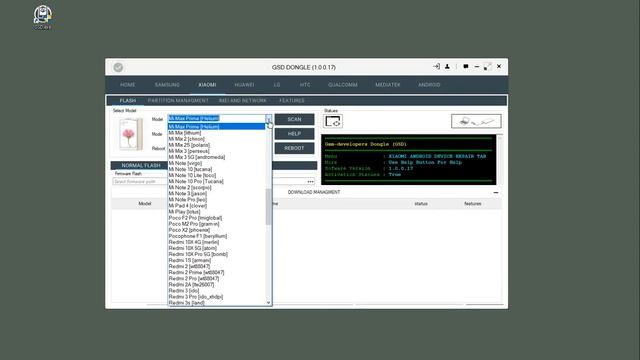Select Redmi 2 Prime in list
Screen dimensions: 640x360
(216, 272)
